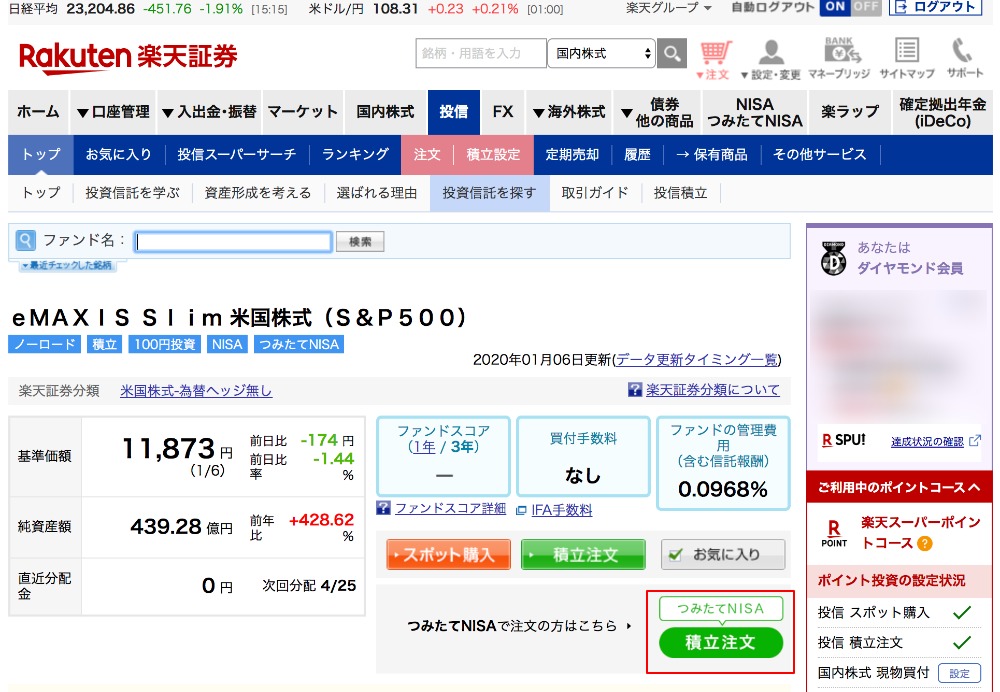Viewport: 1000px width, 692px height.
Task: Expand the 入出金・振替 menu
Action: click(x=209, y=112)
